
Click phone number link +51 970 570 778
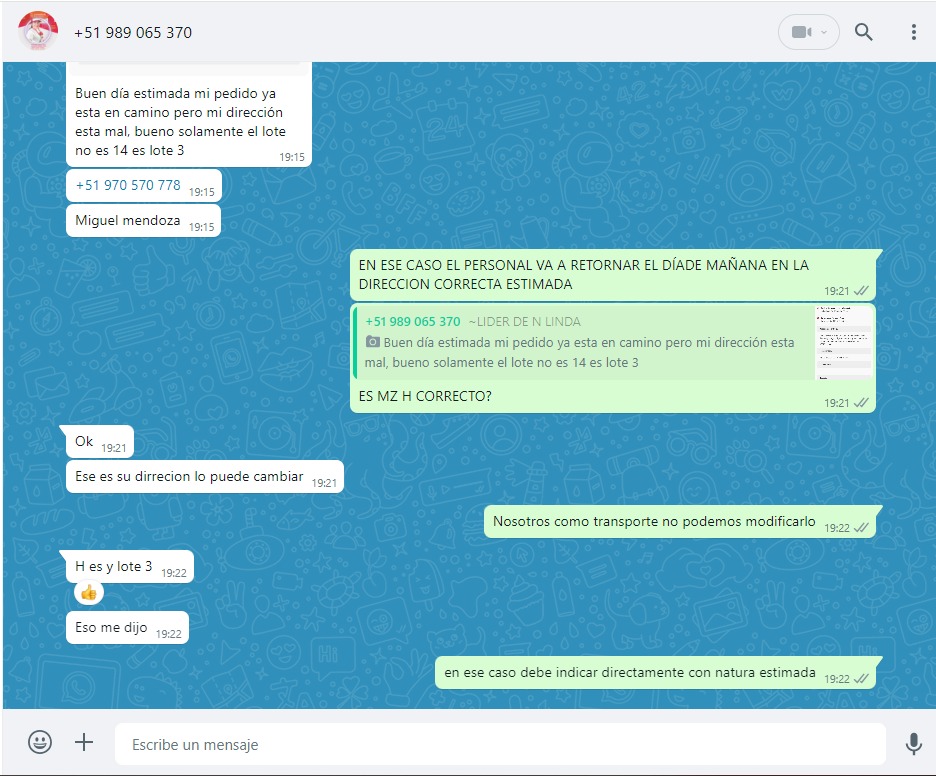(128, 185)
